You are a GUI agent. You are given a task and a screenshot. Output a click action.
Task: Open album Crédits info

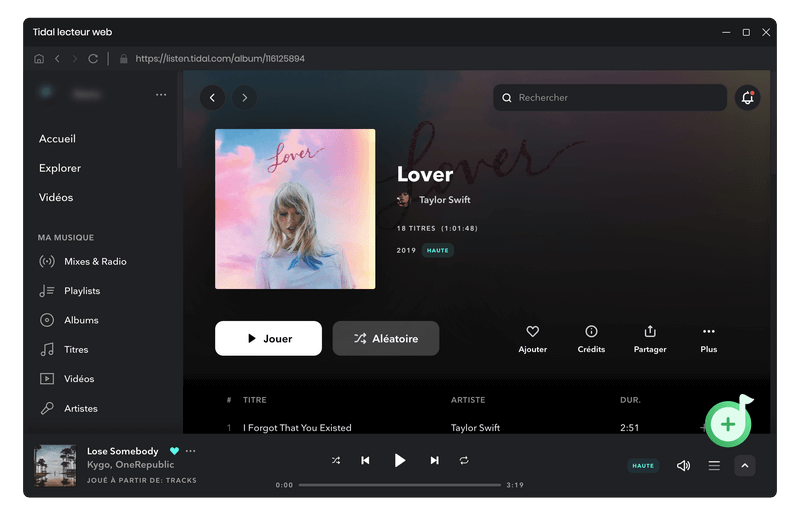591,339
